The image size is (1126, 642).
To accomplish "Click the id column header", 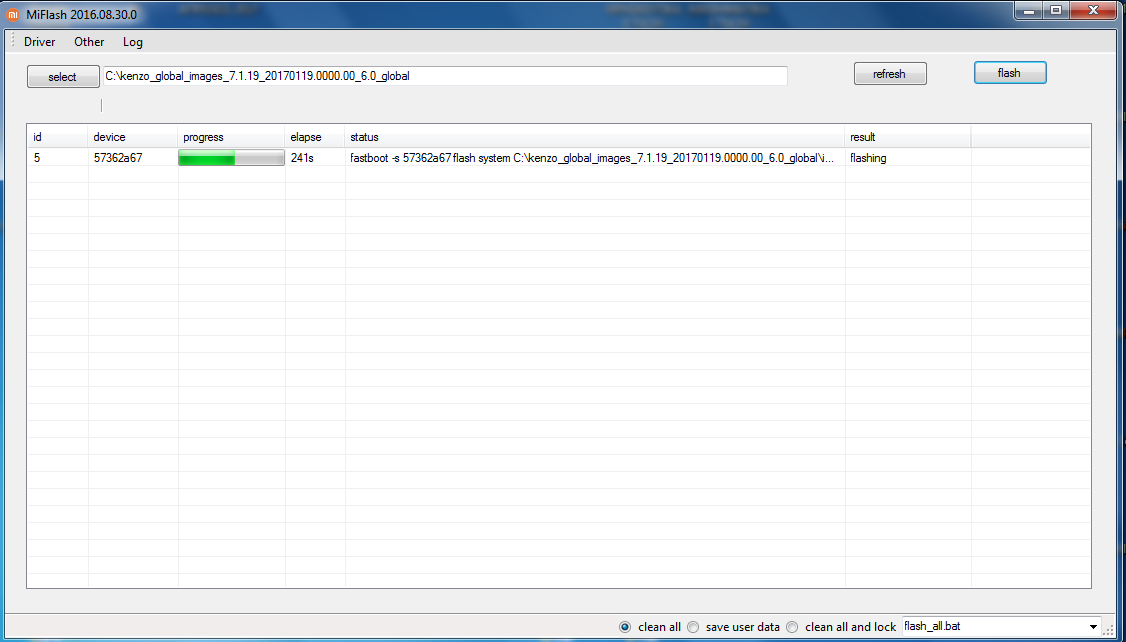I will (x=57, y=136).
